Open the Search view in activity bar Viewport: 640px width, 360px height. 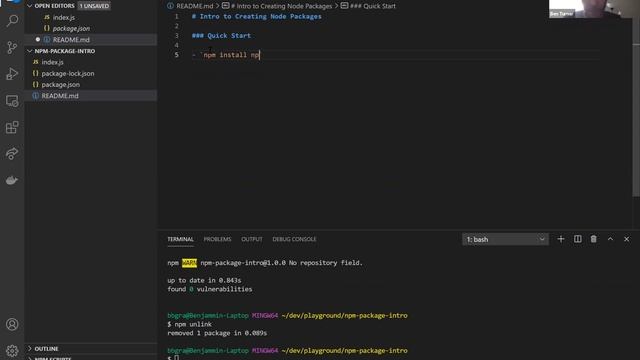12,20
